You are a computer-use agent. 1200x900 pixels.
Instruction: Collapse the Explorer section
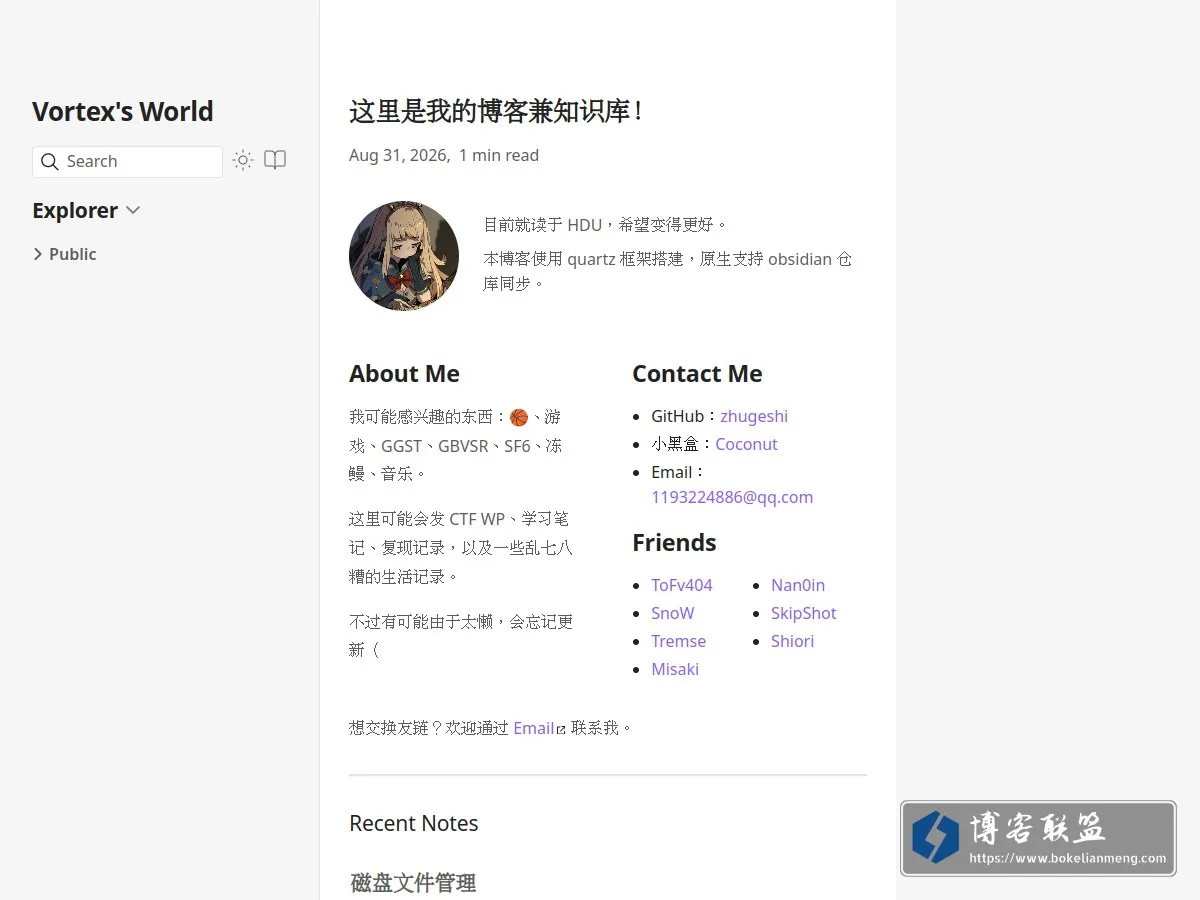tap(86, 210)
